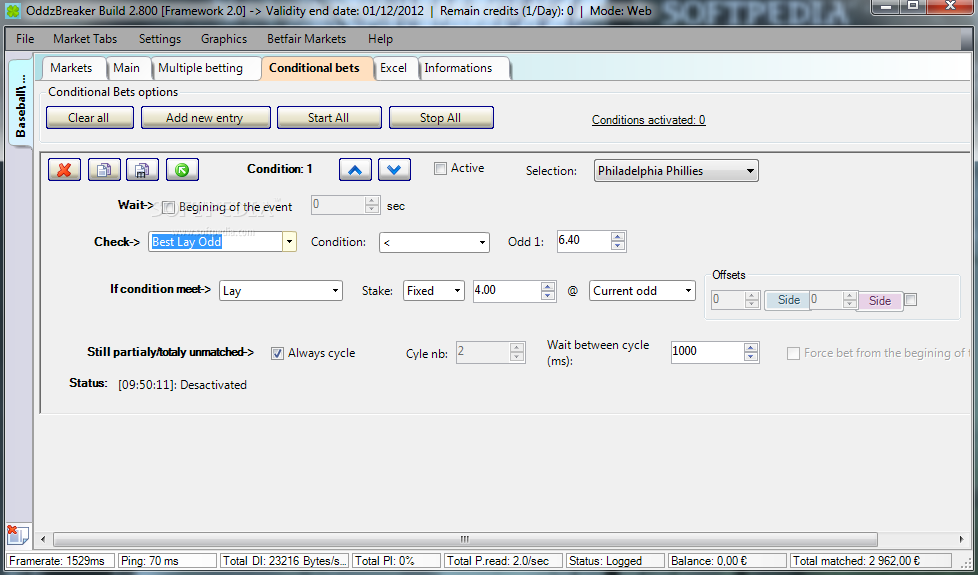The height and width of the screenshot is (575, 978).
Task: Tick the Begining of the event checkbox
Action: (168, 208)
